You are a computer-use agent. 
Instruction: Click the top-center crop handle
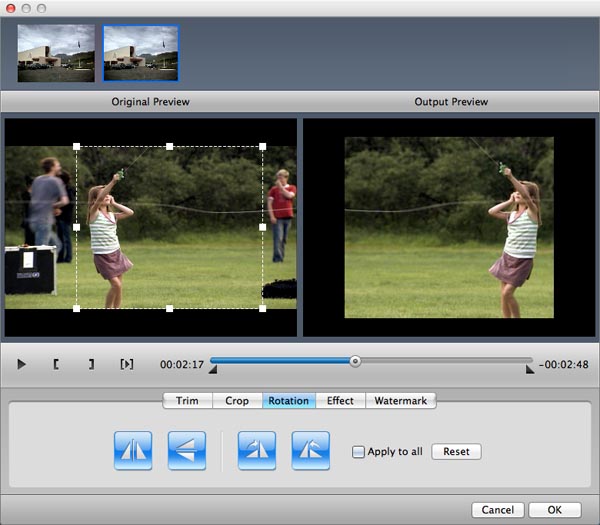tap(170, 147)
